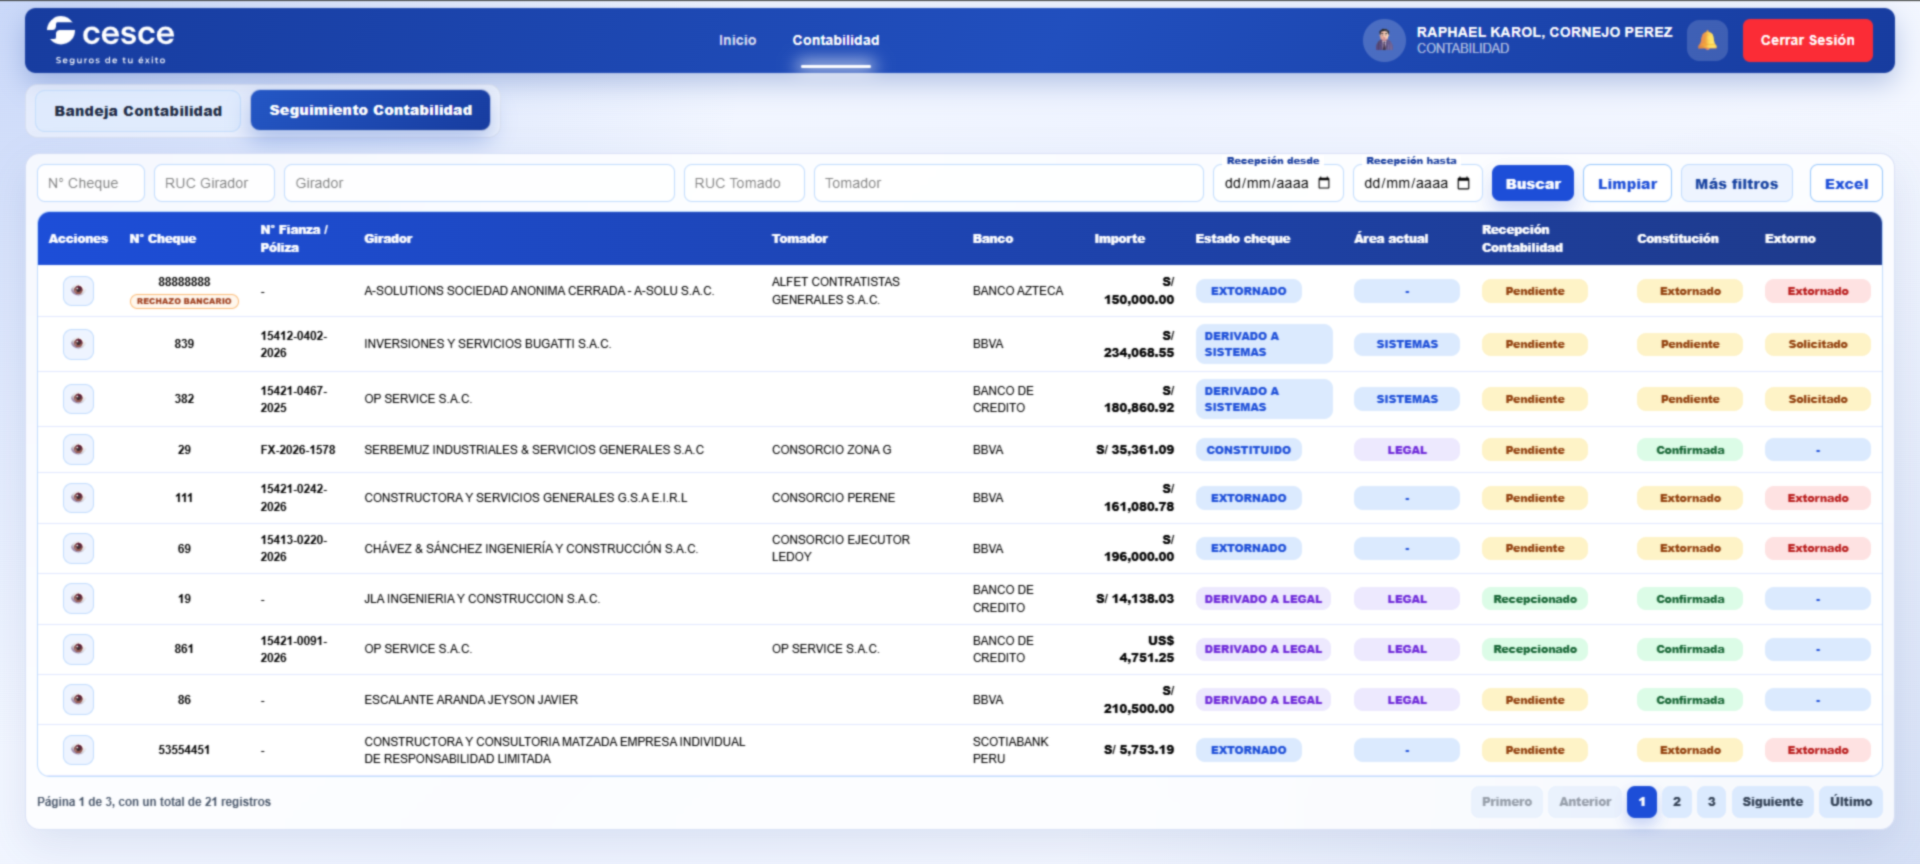Select the FX-2026-1578 póliza number
The width and height of the screenshot is (1920, 864).
[298, 450]
